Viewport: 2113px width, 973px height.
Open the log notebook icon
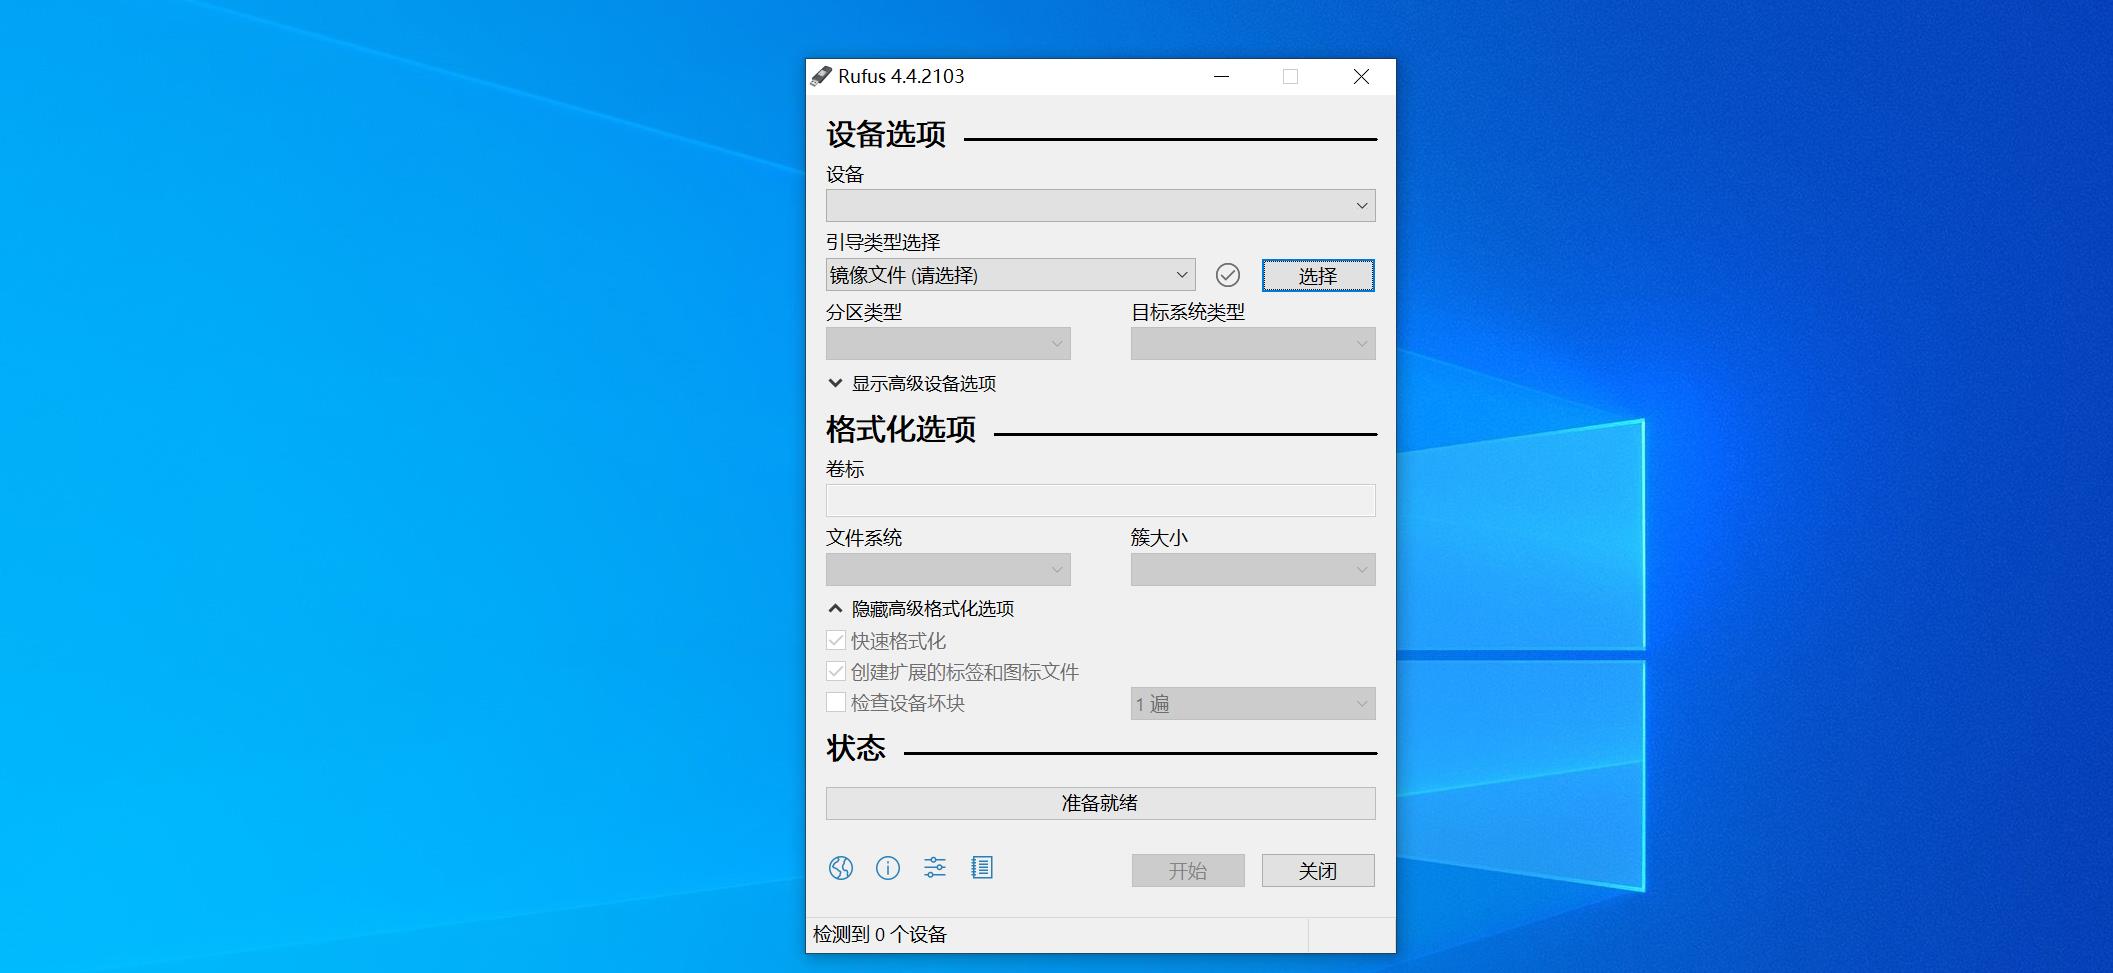click(x=982, y=868)
